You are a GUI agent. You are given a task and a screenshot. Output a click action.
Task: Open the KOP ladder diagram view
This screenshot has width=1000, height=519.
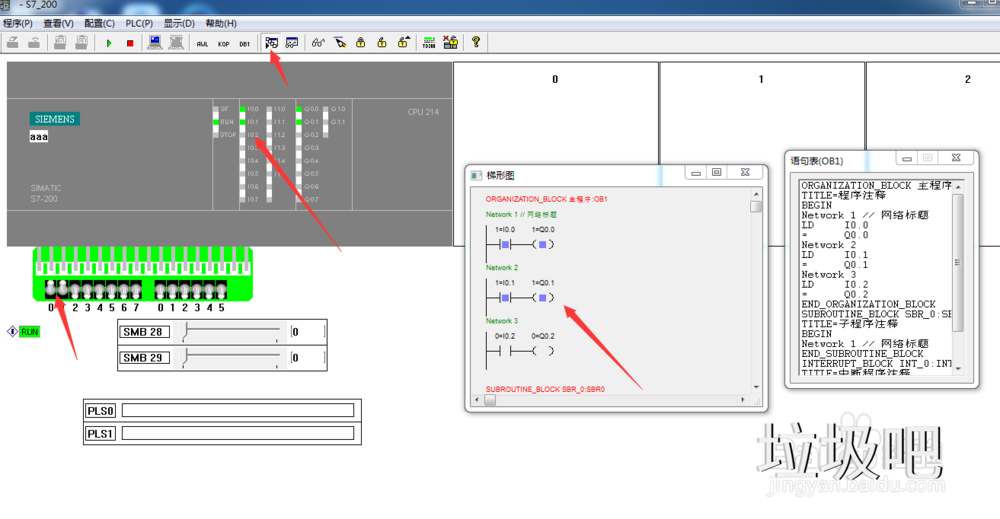click(x=223, y=43)
